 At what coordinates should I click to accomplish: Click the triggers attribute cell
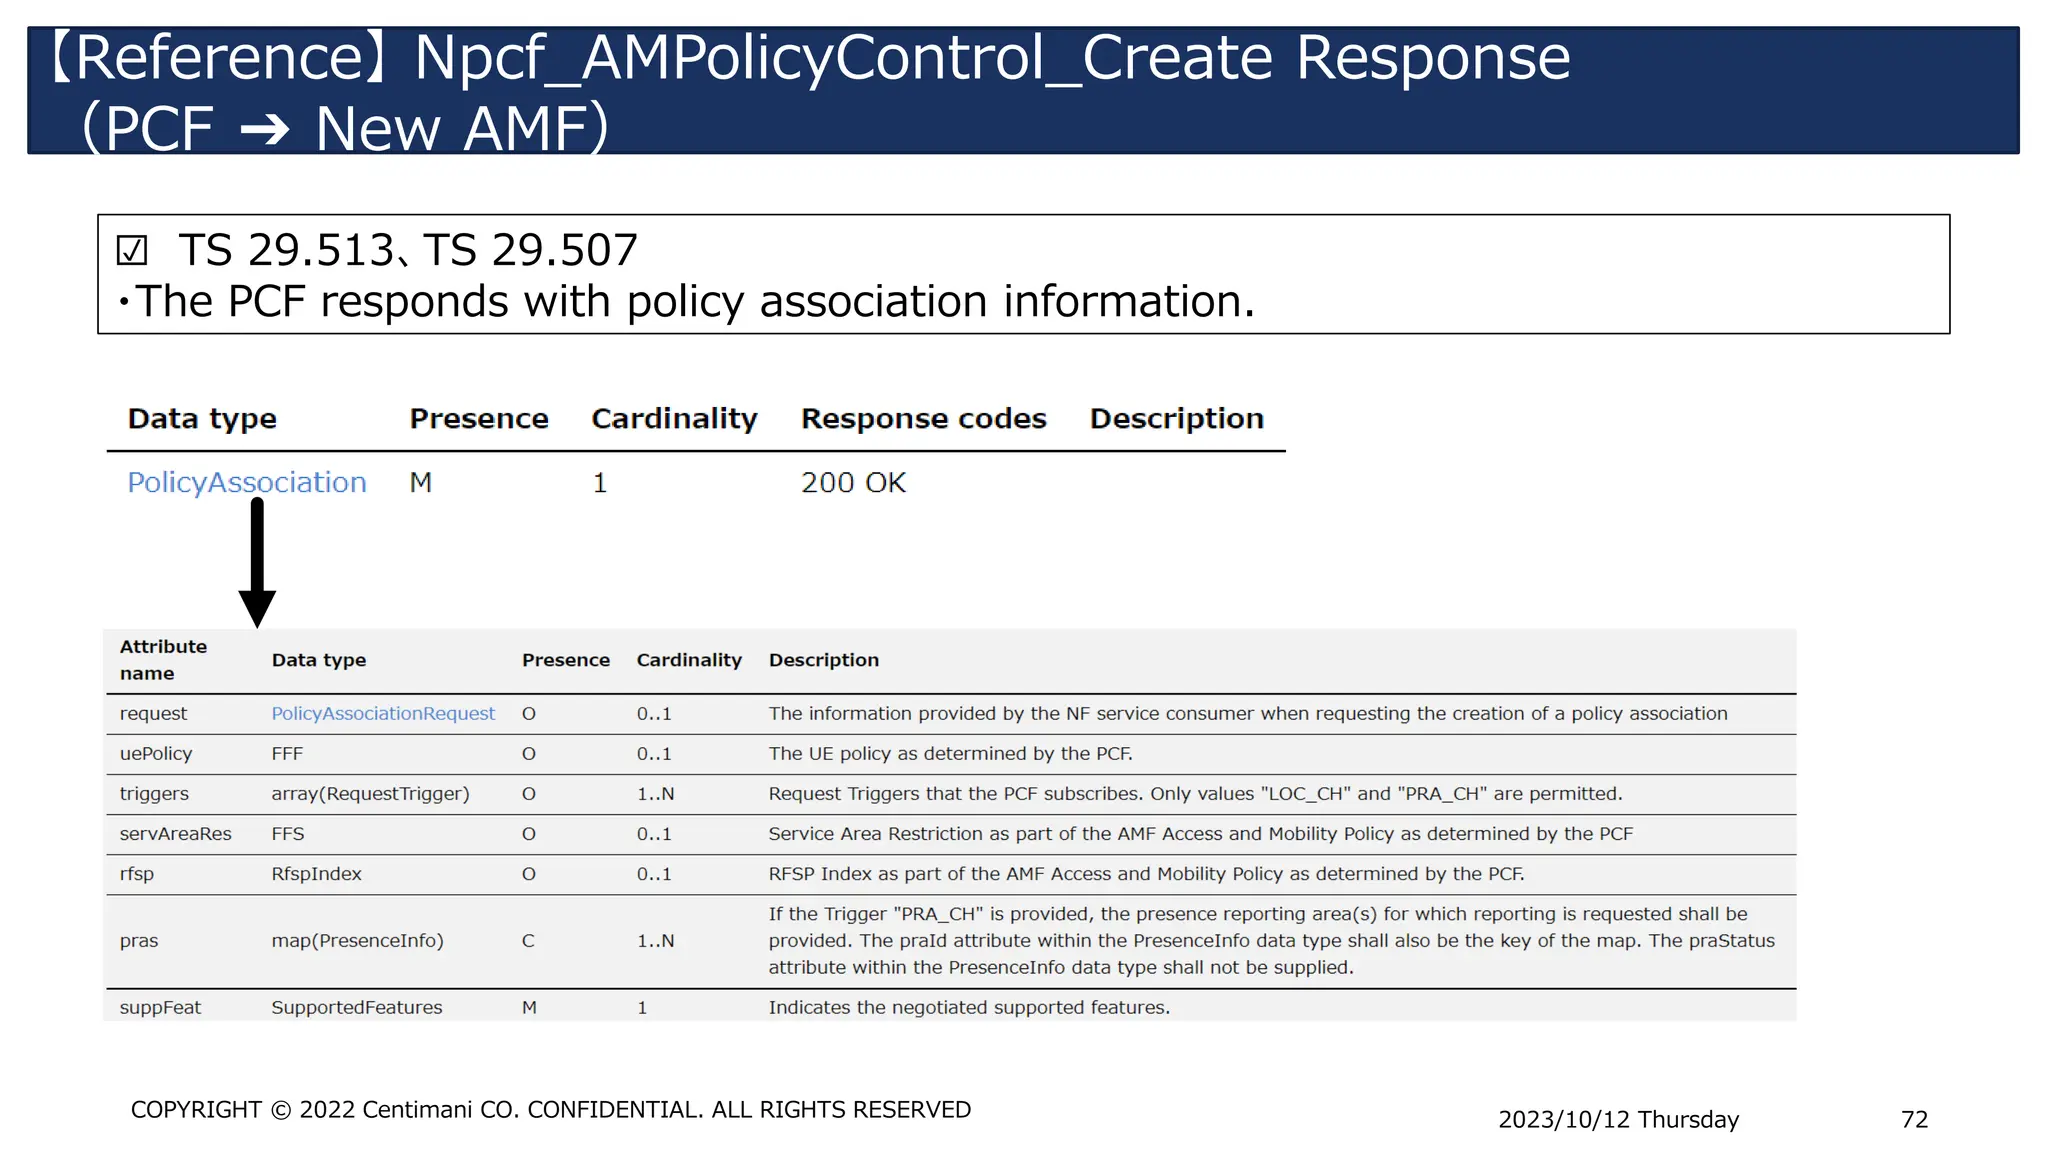[x=154, y=794]
